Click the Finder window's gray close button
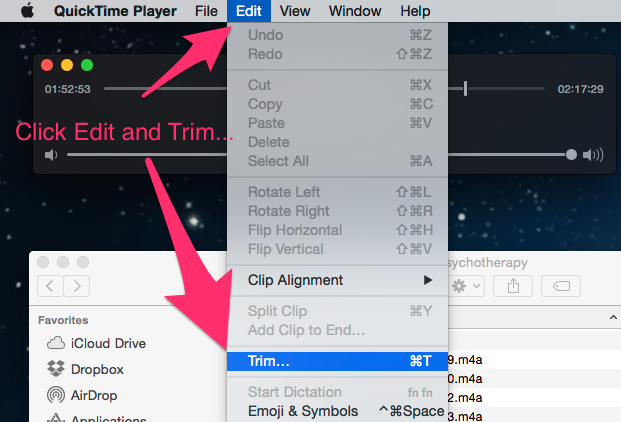Viewport: 621px width, 422px height. [43, 262]
